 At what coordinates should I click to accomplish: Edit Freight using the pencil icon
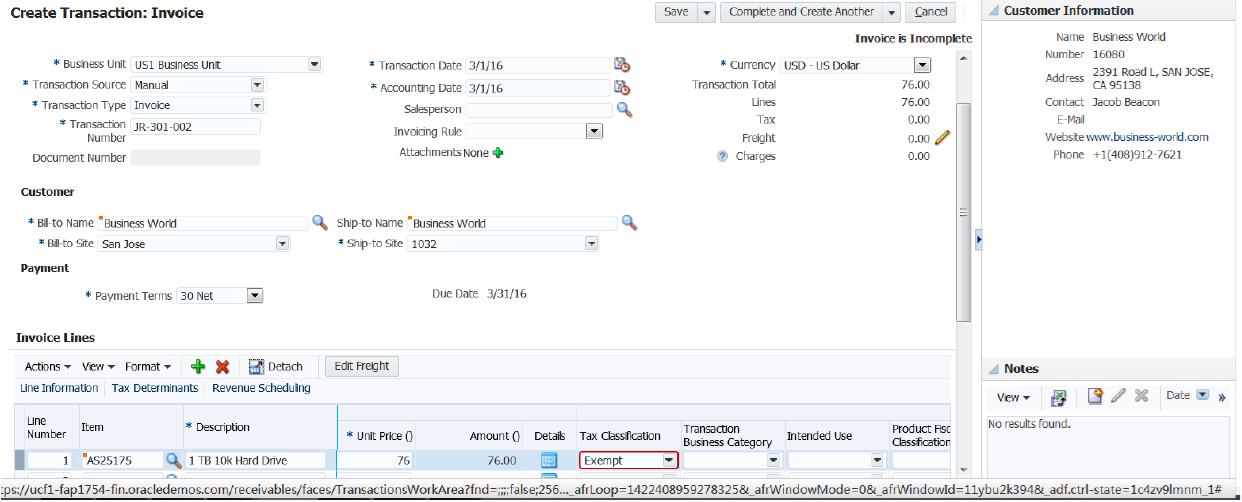coord(942,138)
